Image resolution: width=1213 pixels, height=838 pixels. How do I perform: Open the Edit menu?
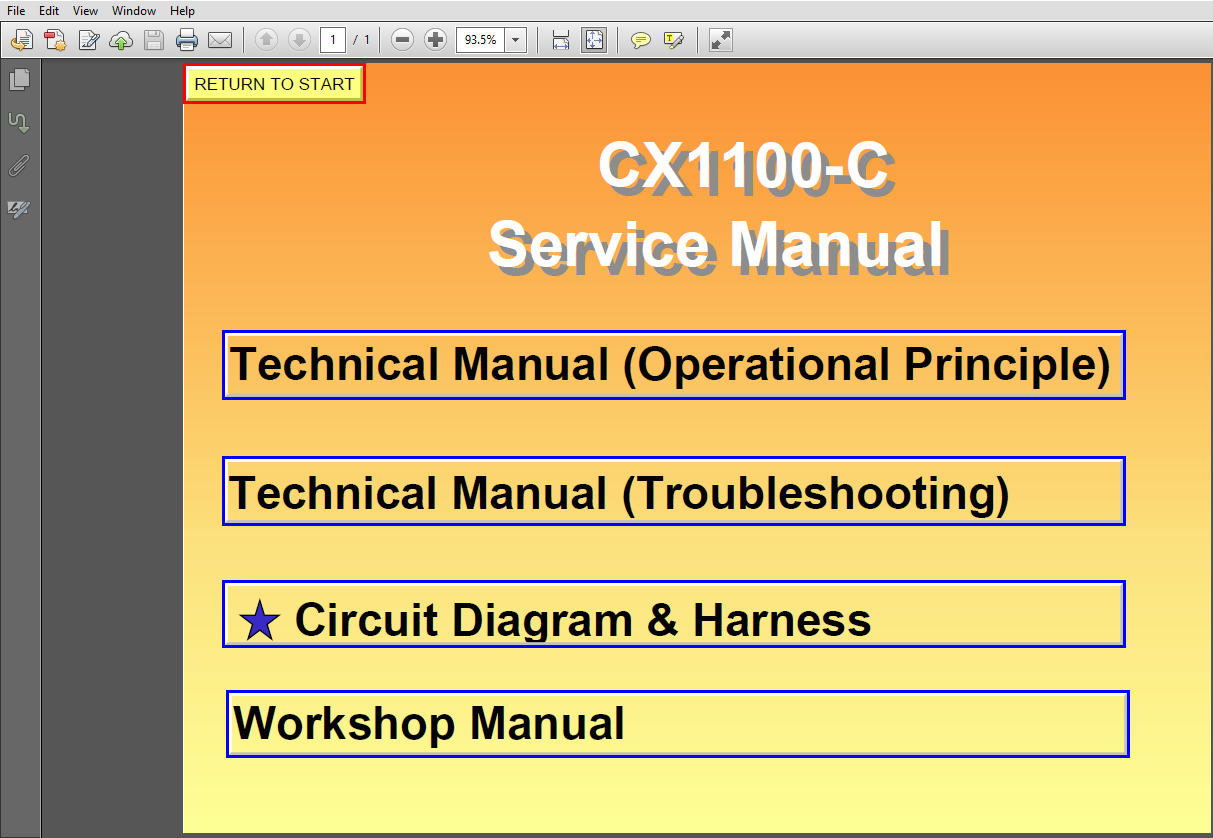click(49, 11)
